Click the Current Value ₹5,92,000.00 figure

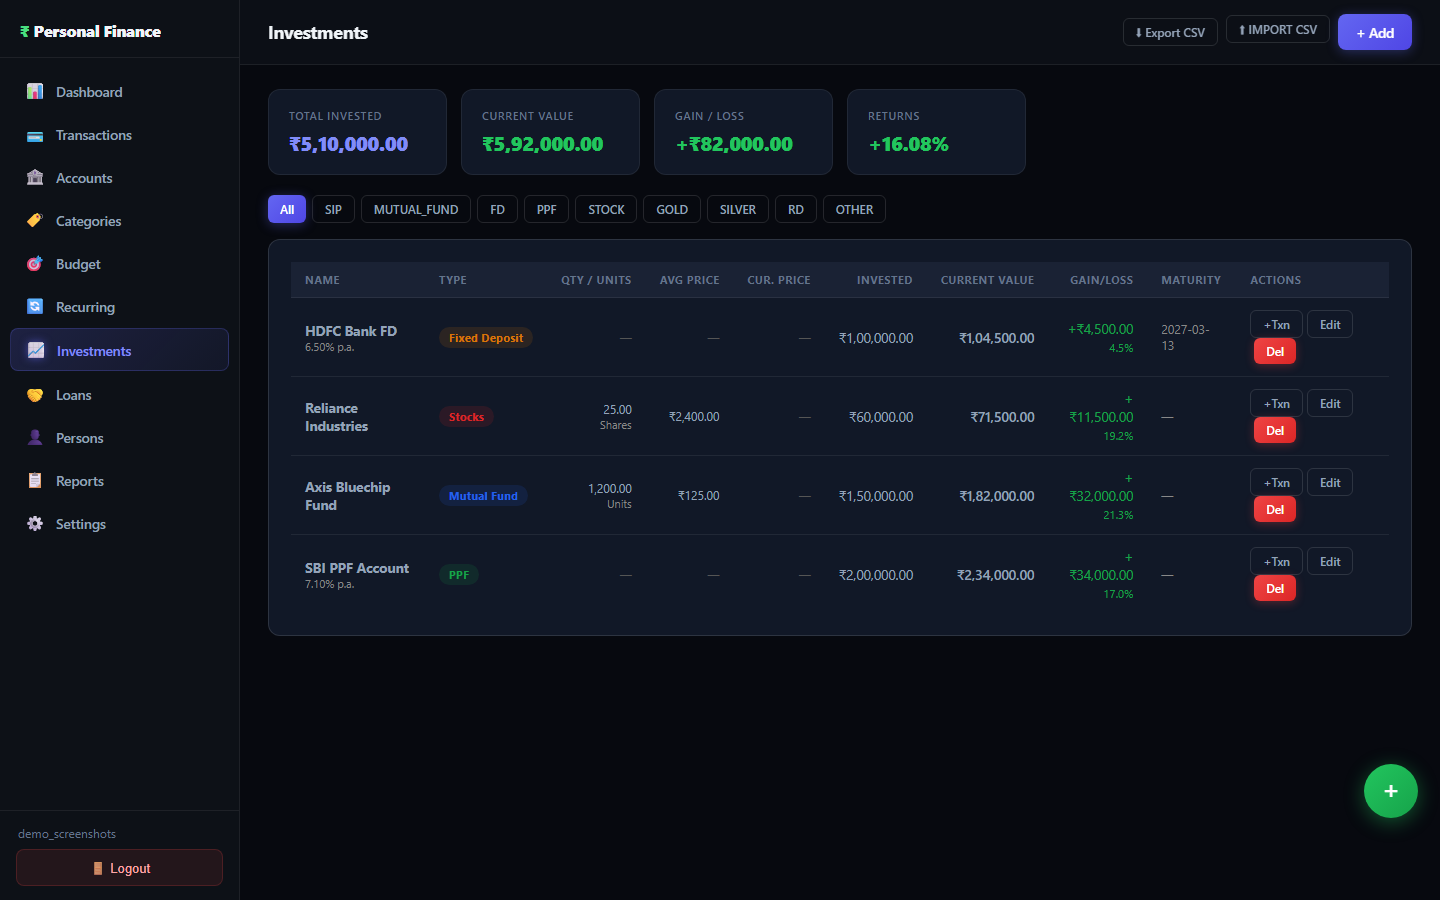(542, 144)
